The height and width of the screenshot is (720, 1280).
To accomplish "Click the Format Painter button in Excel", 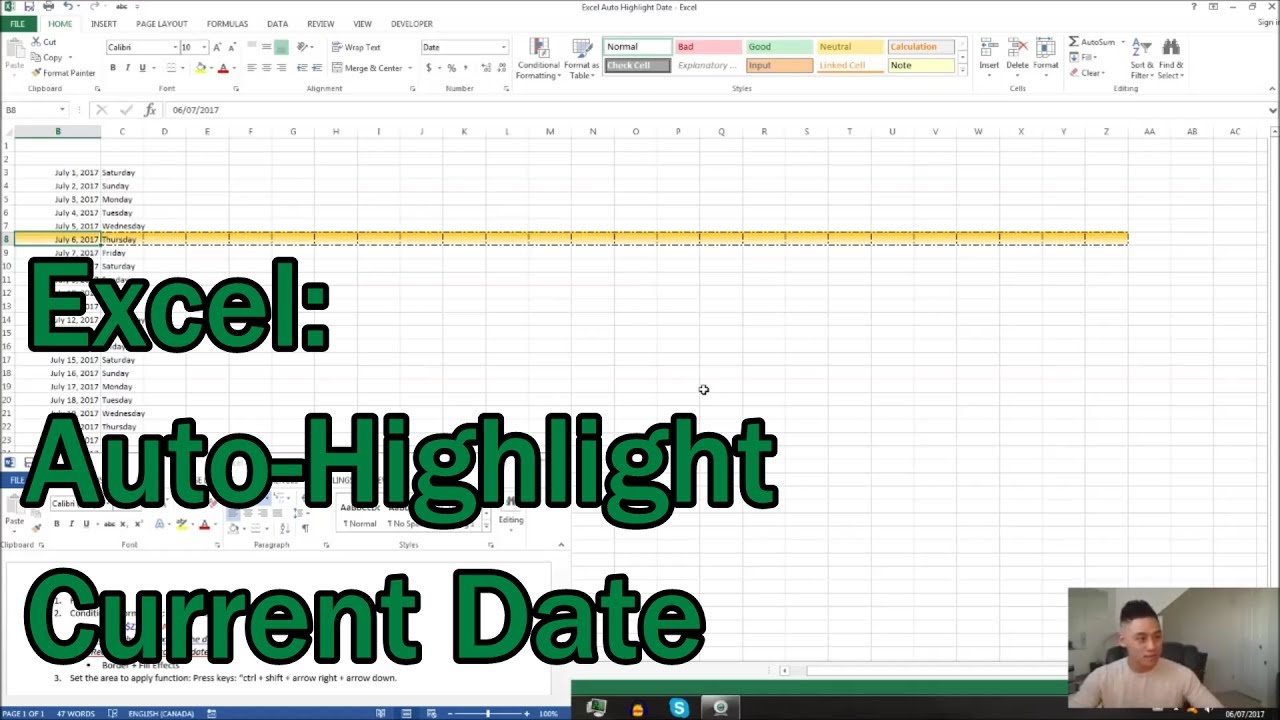I will [x=62, y=73].
